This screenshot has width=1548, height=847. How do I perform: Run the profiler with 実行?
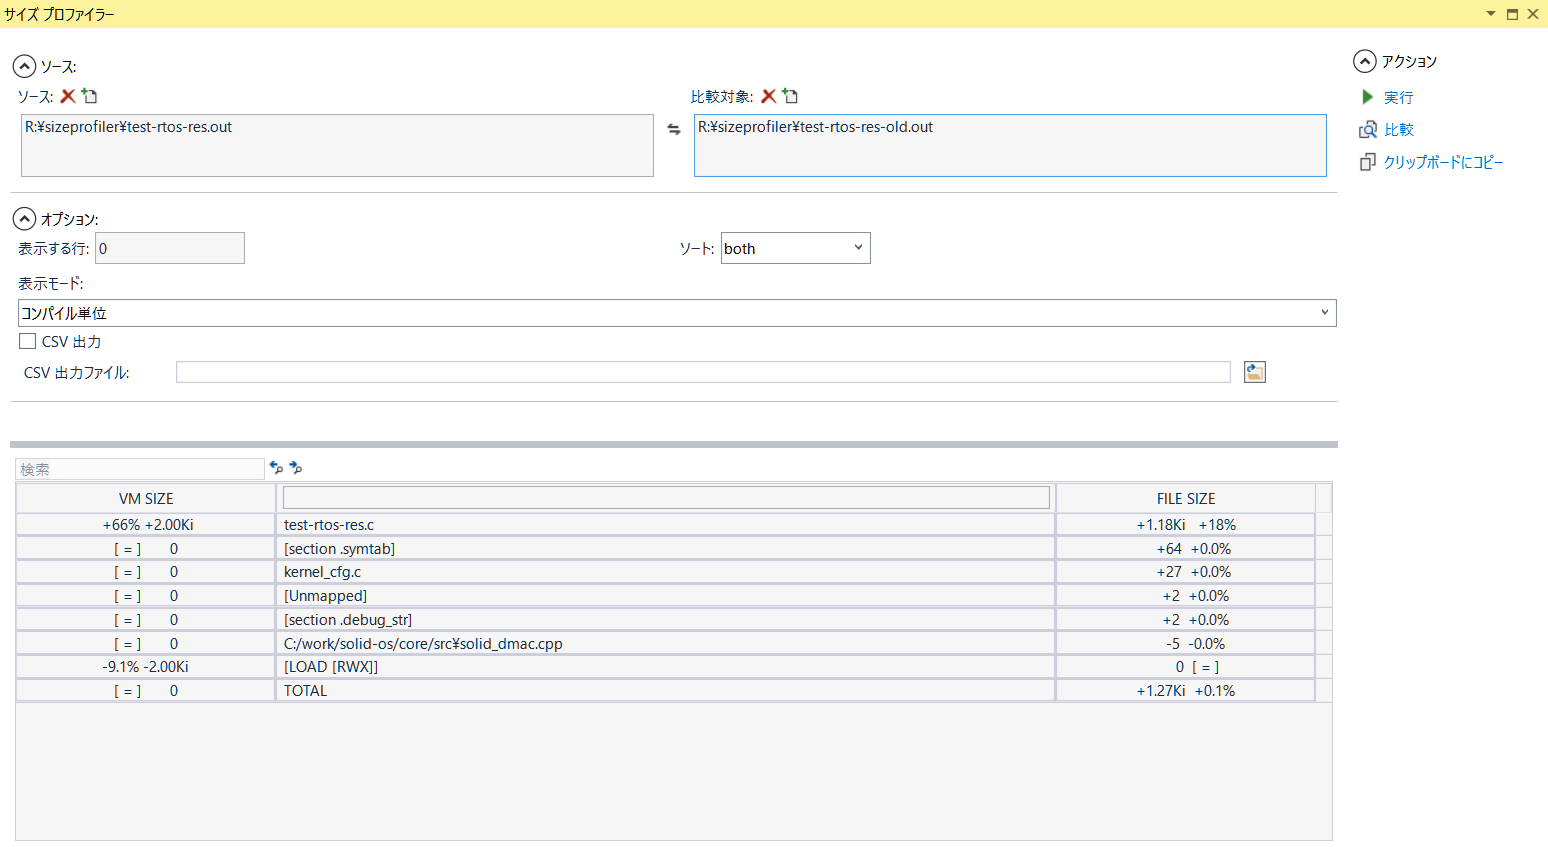coord(1397,97)
